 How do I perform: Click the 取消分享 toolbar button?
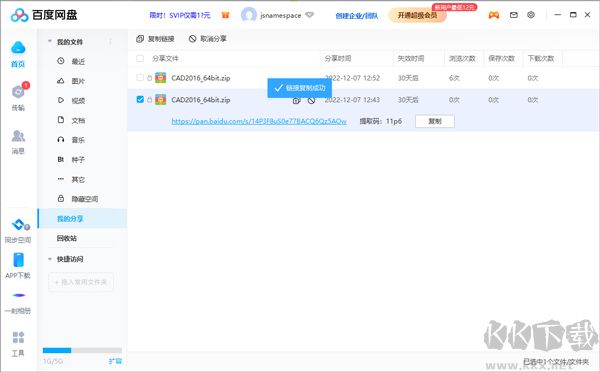(207, 39)
